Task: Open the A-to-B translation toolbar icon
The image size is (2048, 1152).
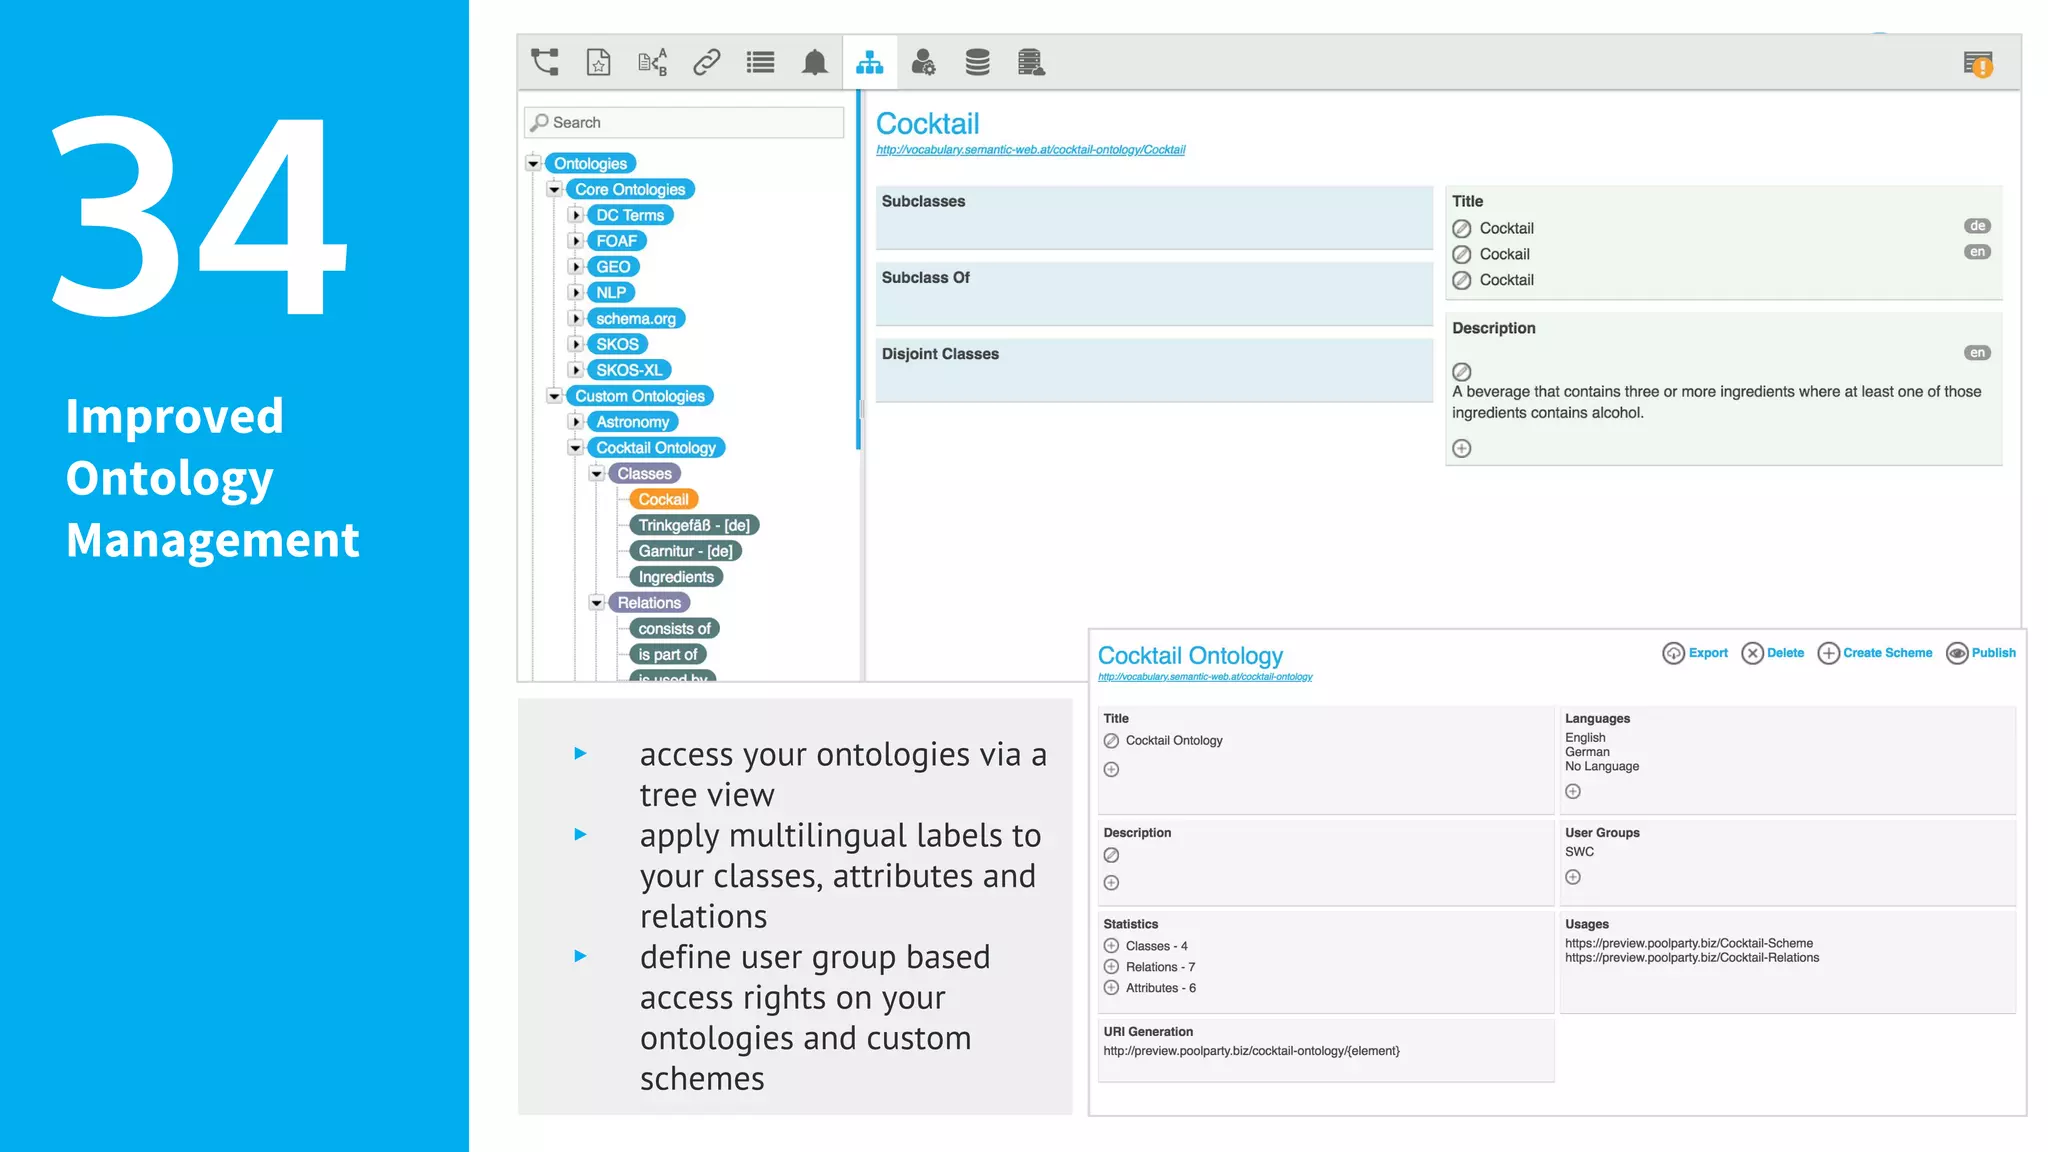Action: [652, 63]
